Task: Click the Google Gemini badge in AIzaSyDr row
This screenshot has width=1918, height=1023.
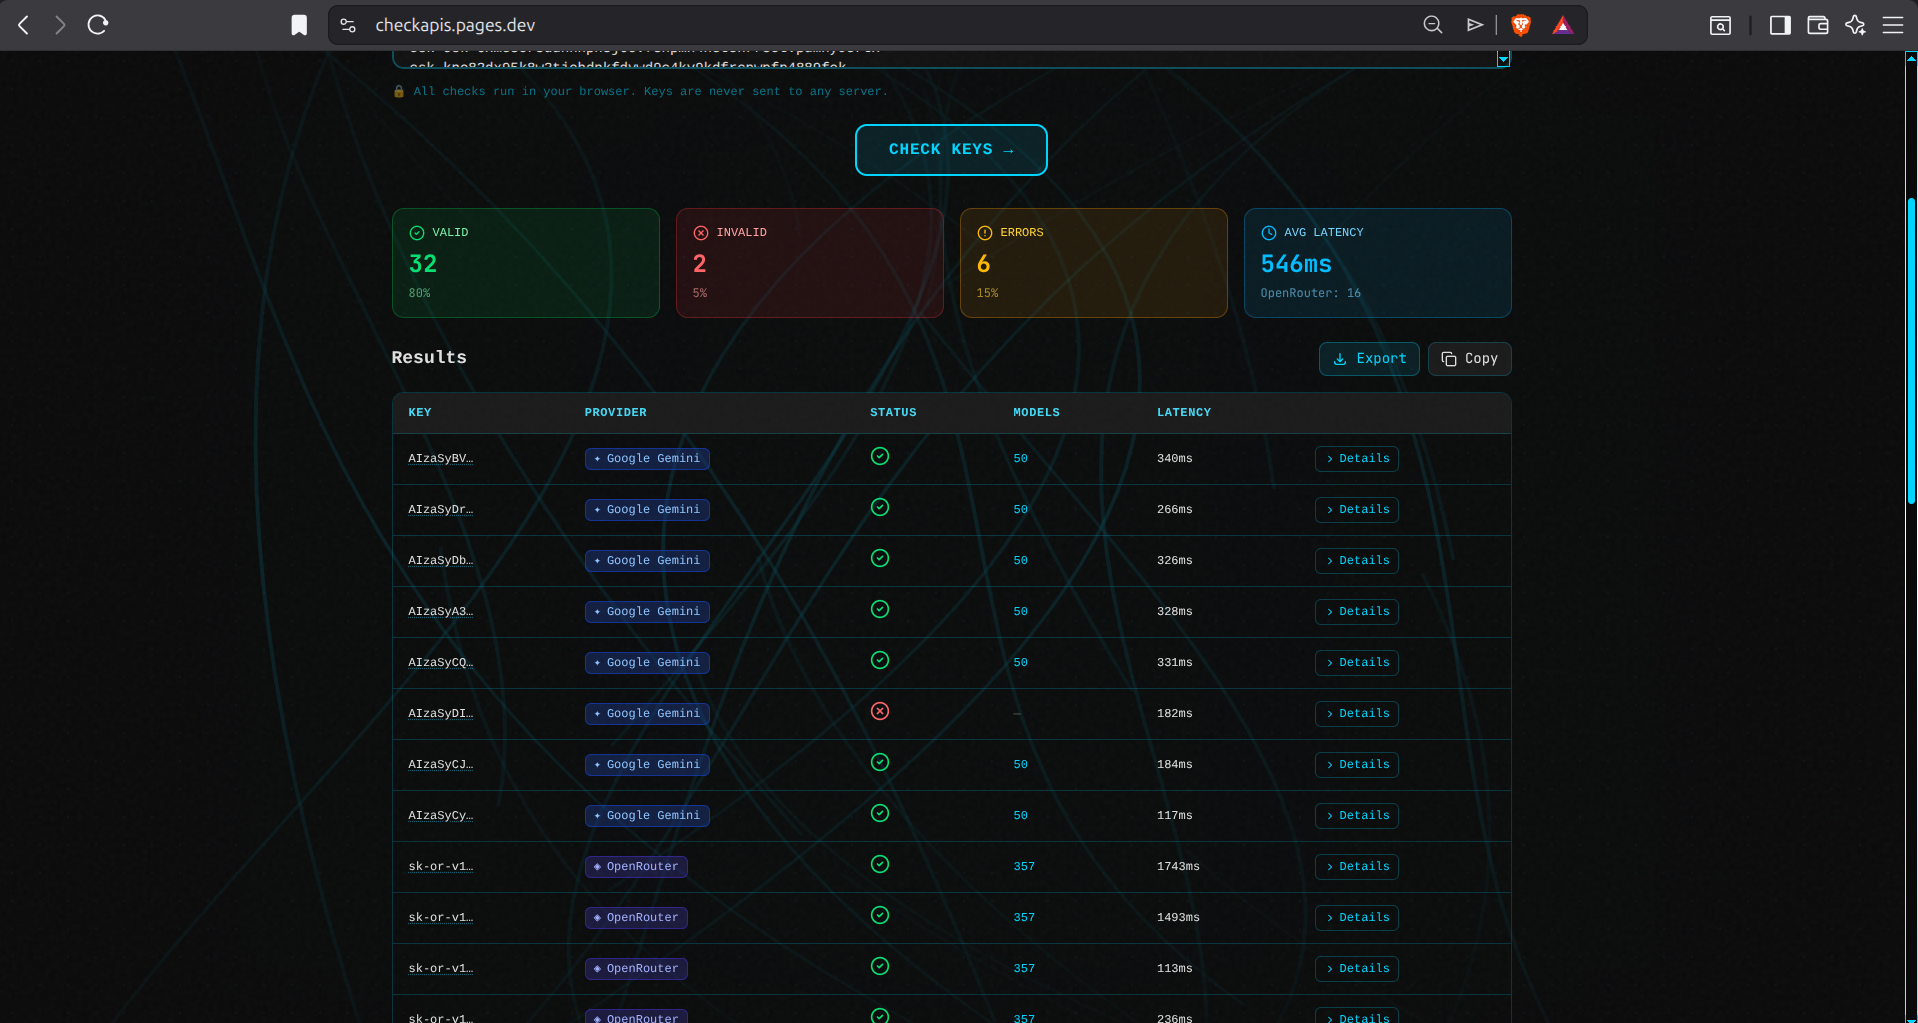Action: [x=647, y=510]
